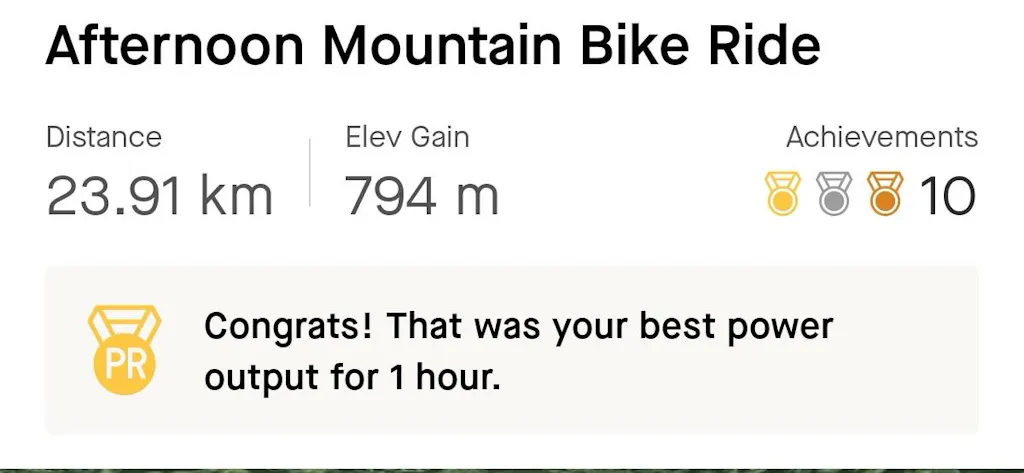Click the "km" unit beside the distance
1024x473 pixels.
[237, 197]
